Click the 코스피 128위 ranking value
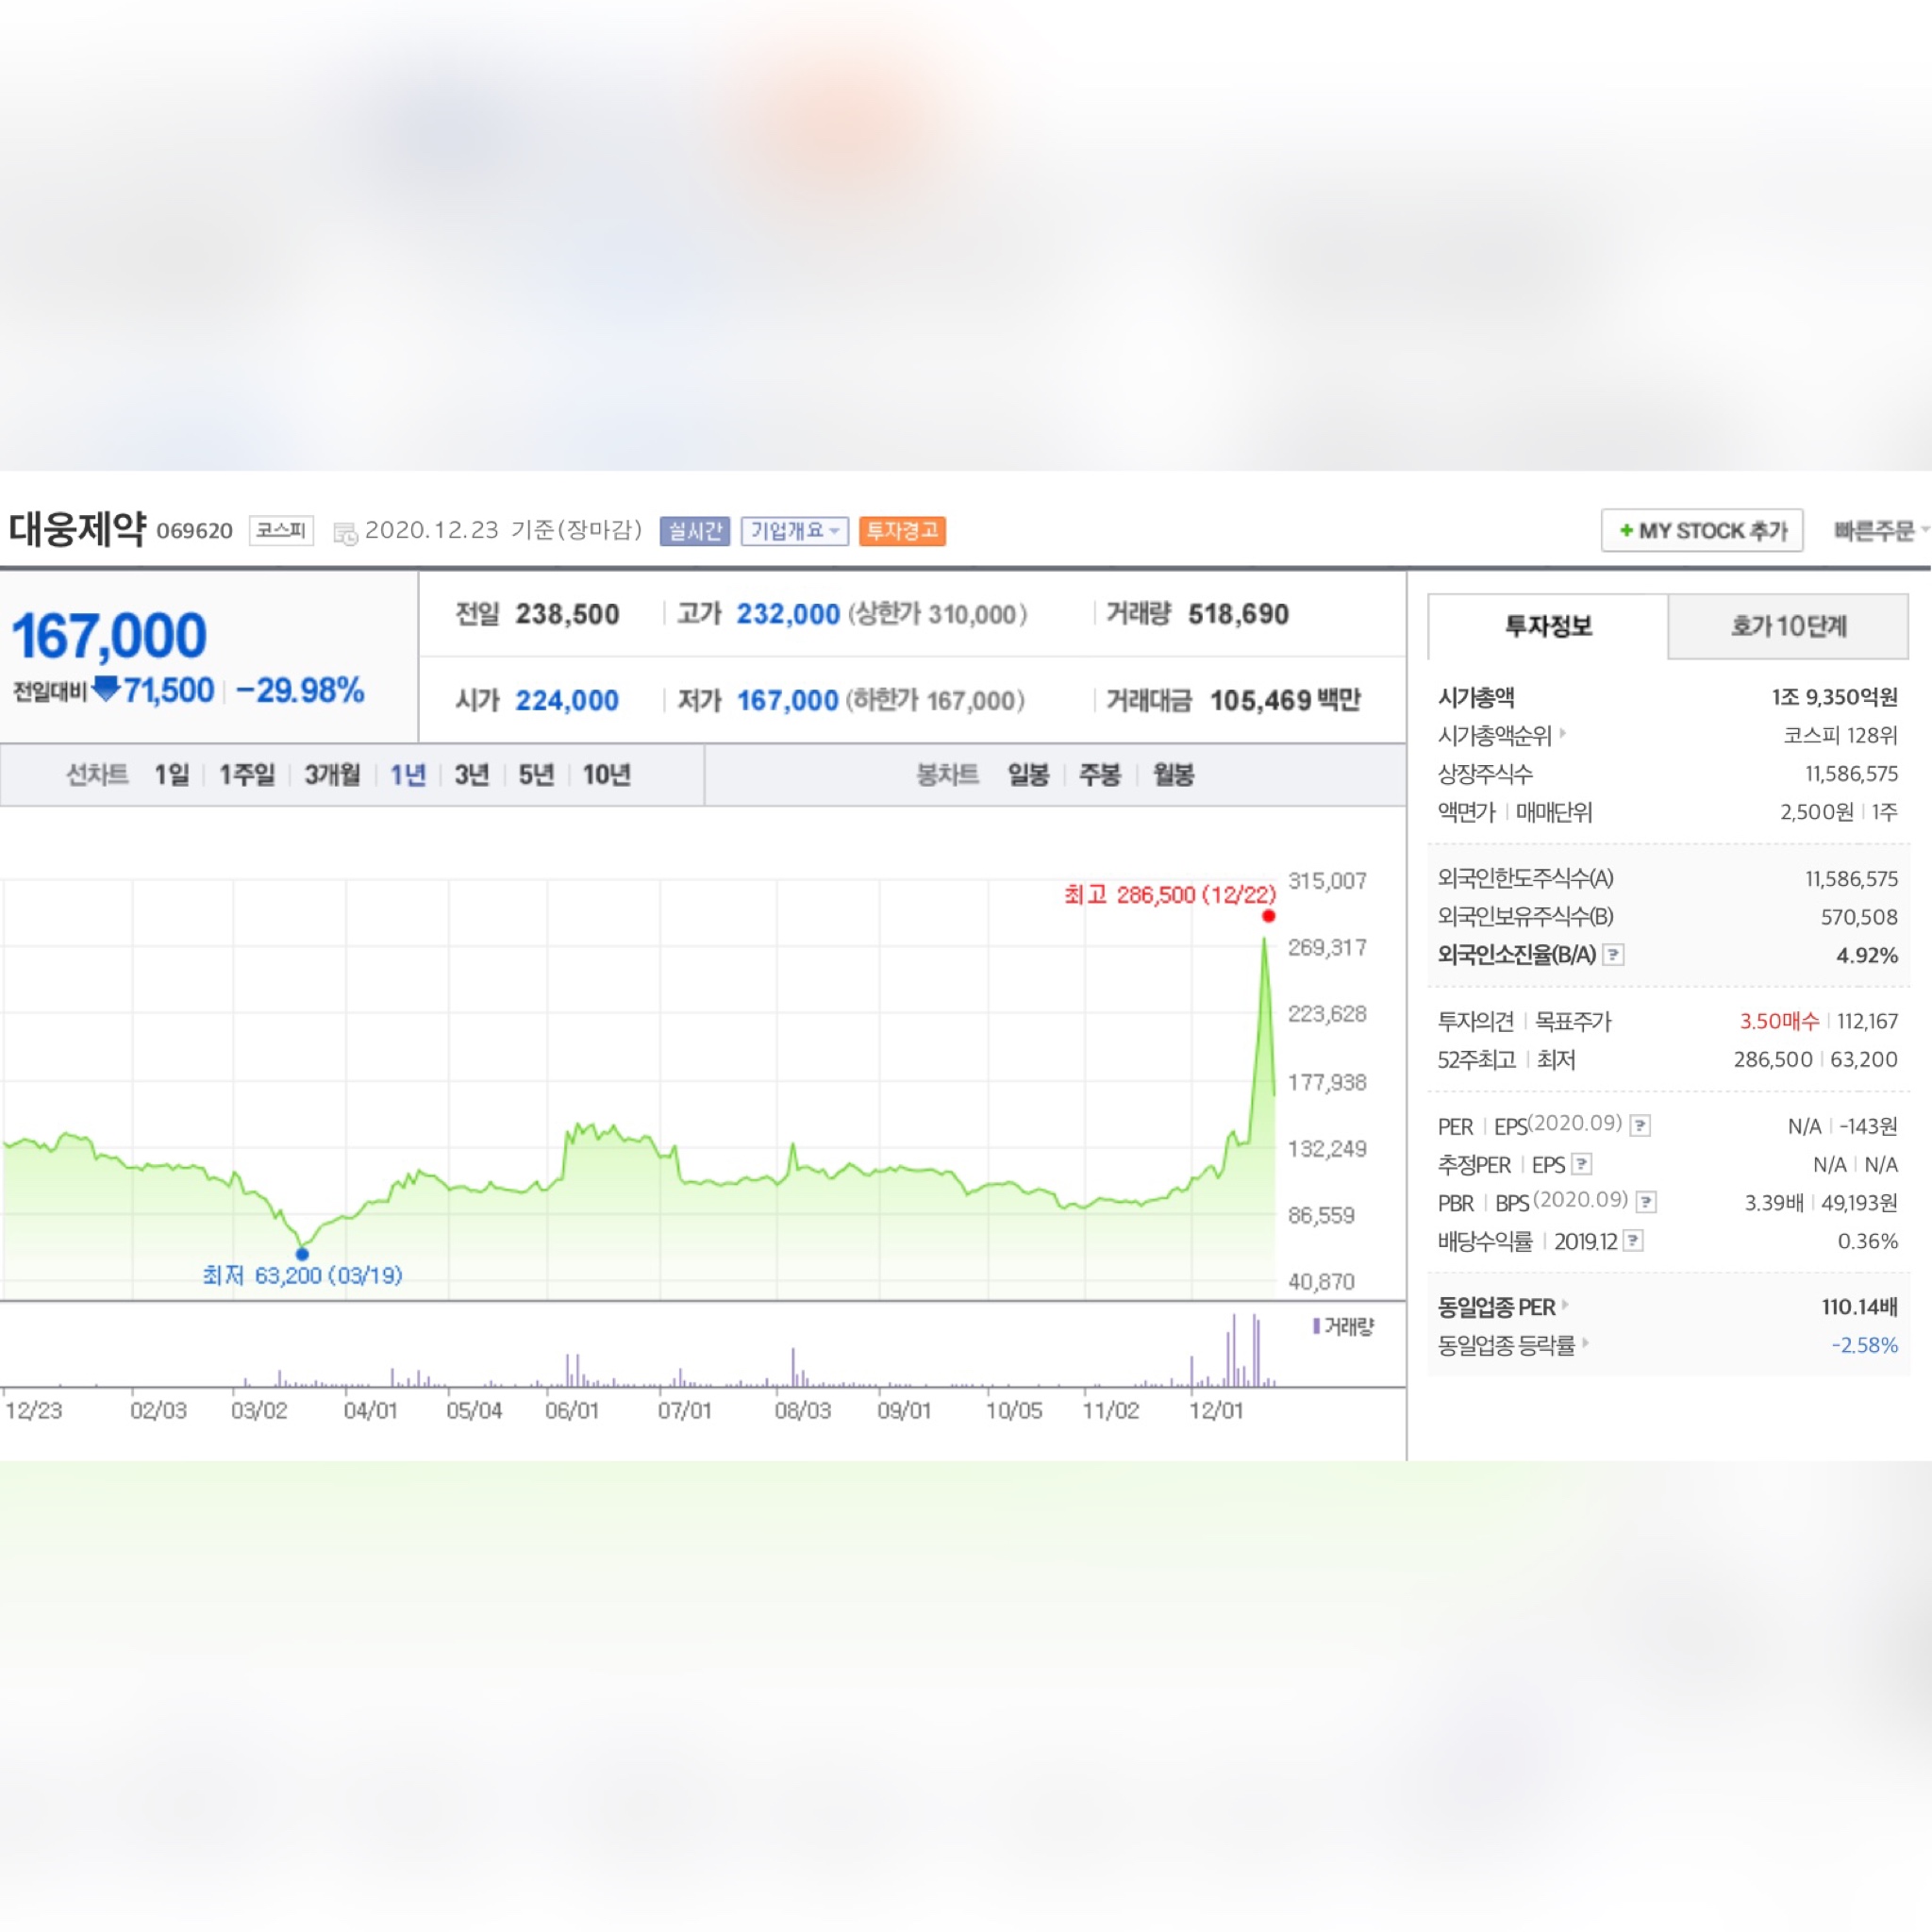Viewport: 1932px width, 1932px height. tap(1840, 735)
